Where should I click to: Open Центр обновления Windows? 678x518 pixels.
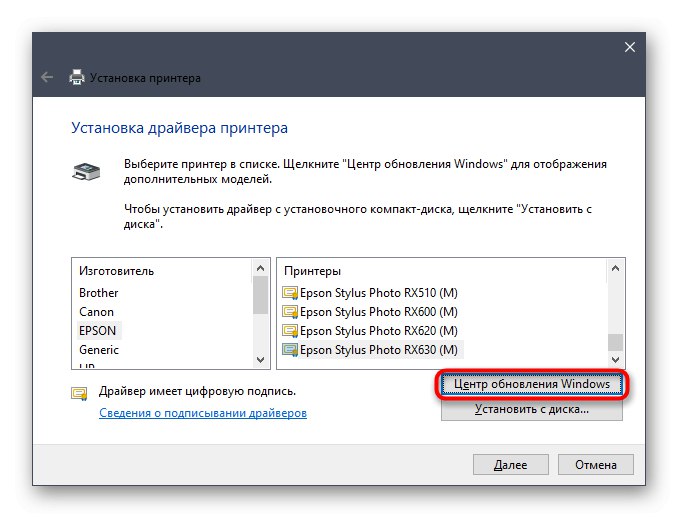531,384
